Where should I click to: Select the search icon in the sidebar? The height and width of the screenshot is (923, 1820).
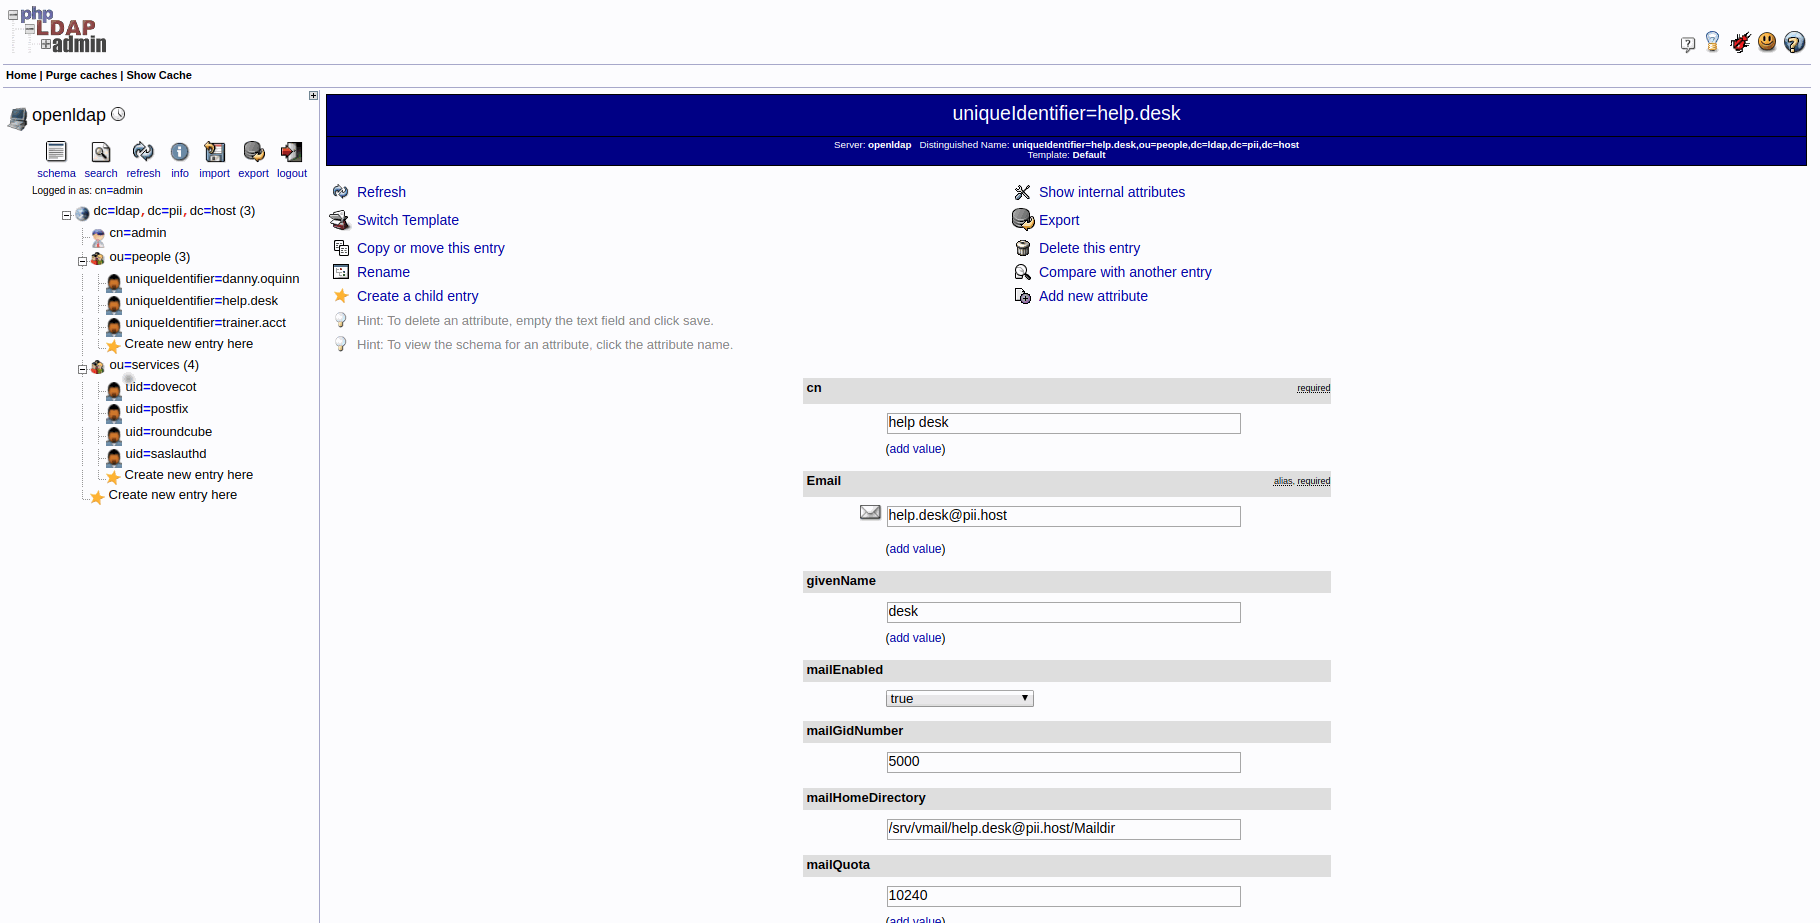(100, 152)
